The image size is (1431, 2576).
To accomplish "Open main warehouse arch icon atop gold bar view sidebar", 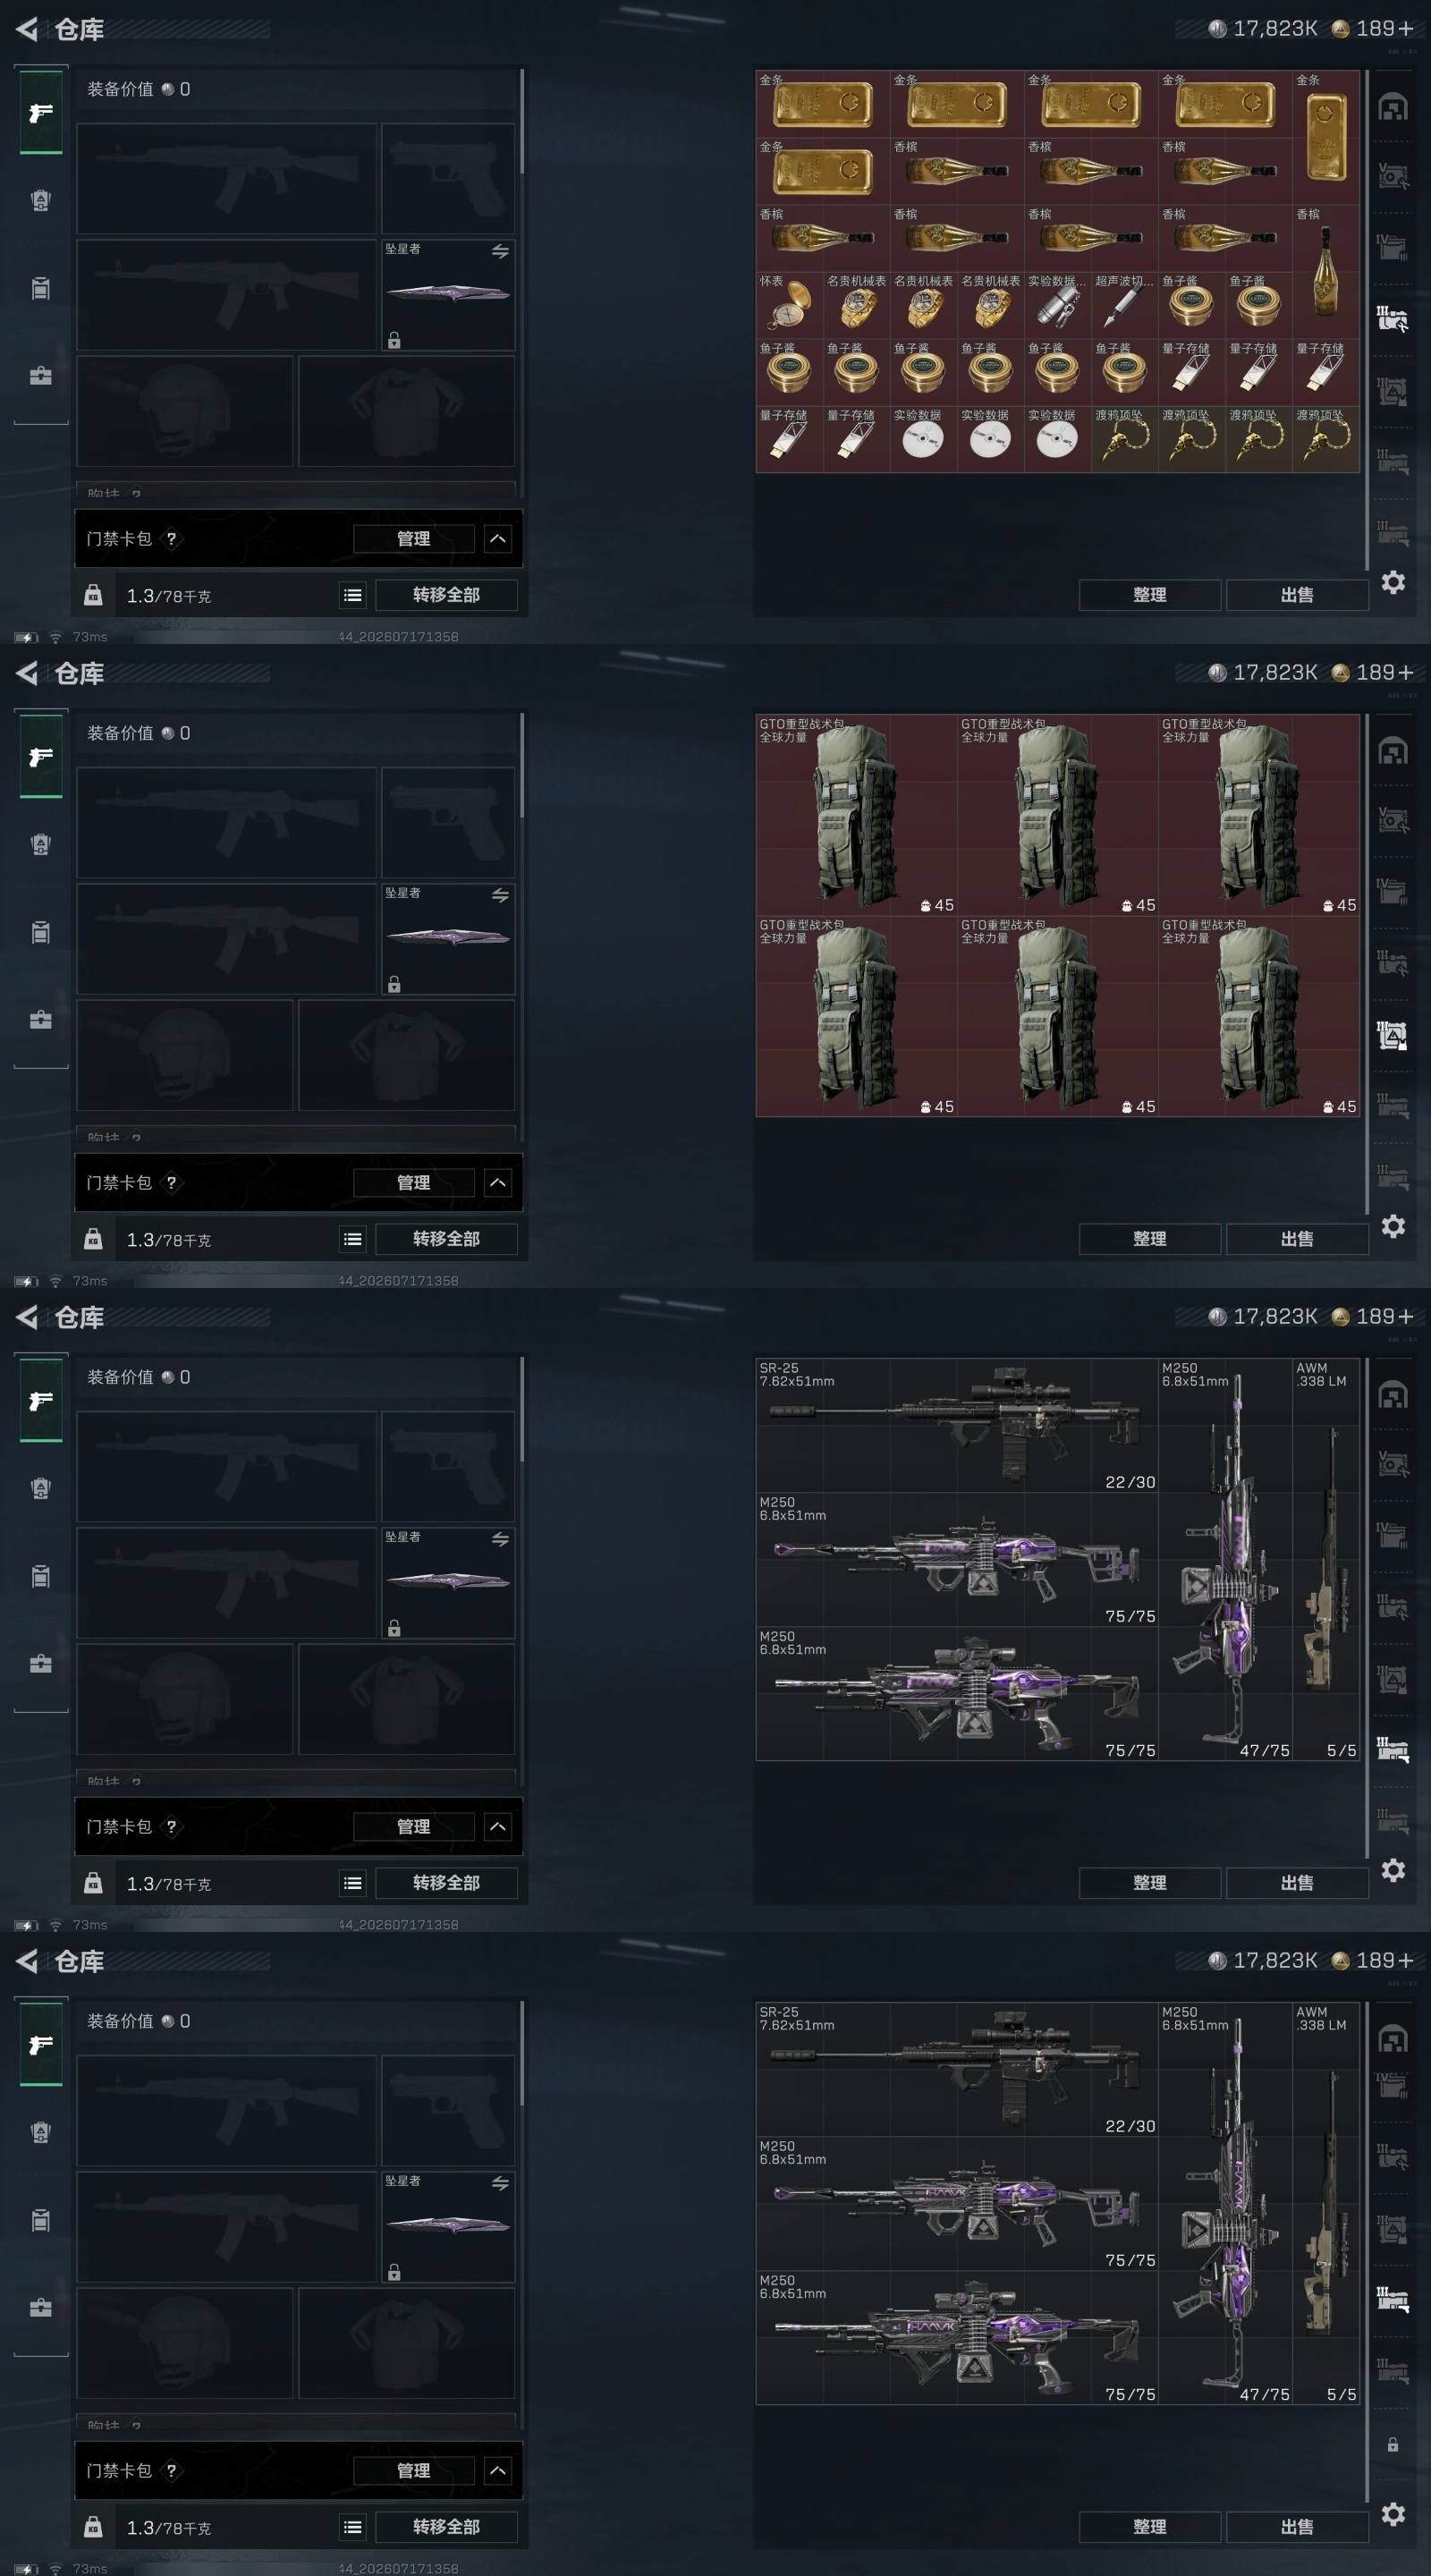I will (1393, 107).
